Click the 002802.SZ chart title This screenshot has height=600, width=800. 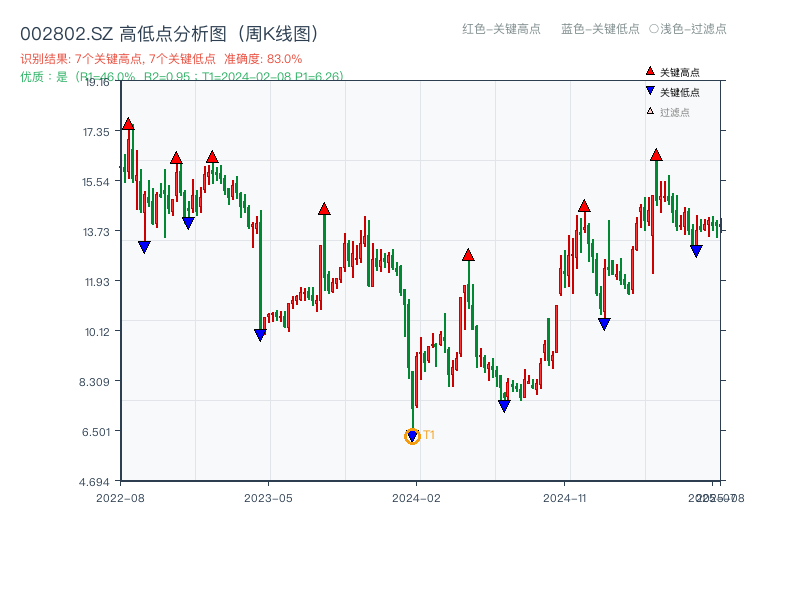[170, 34]
